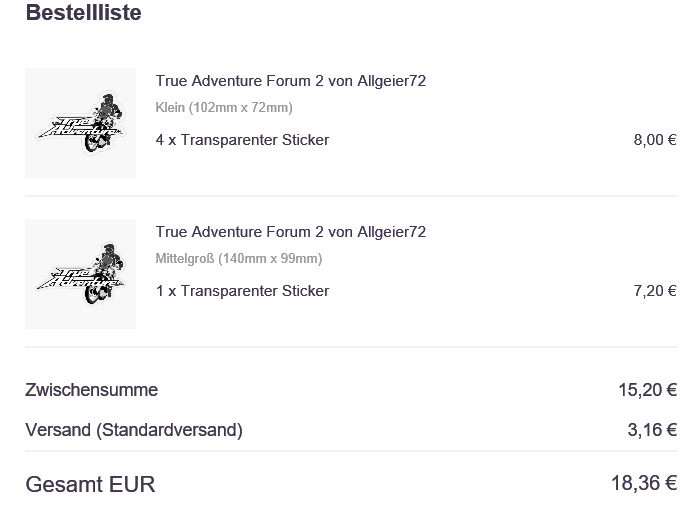Click the 1 x Transparenter Sticker line
The image size is (698, 524).
(x=242, y=291)
